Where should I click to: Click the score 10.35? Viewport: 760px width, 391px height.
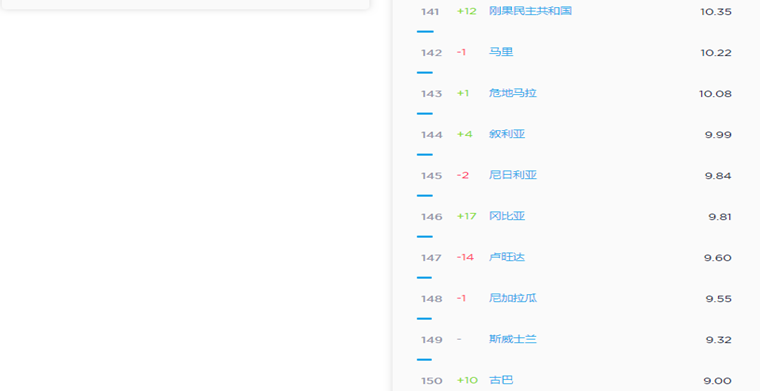[x=716, y=12]
